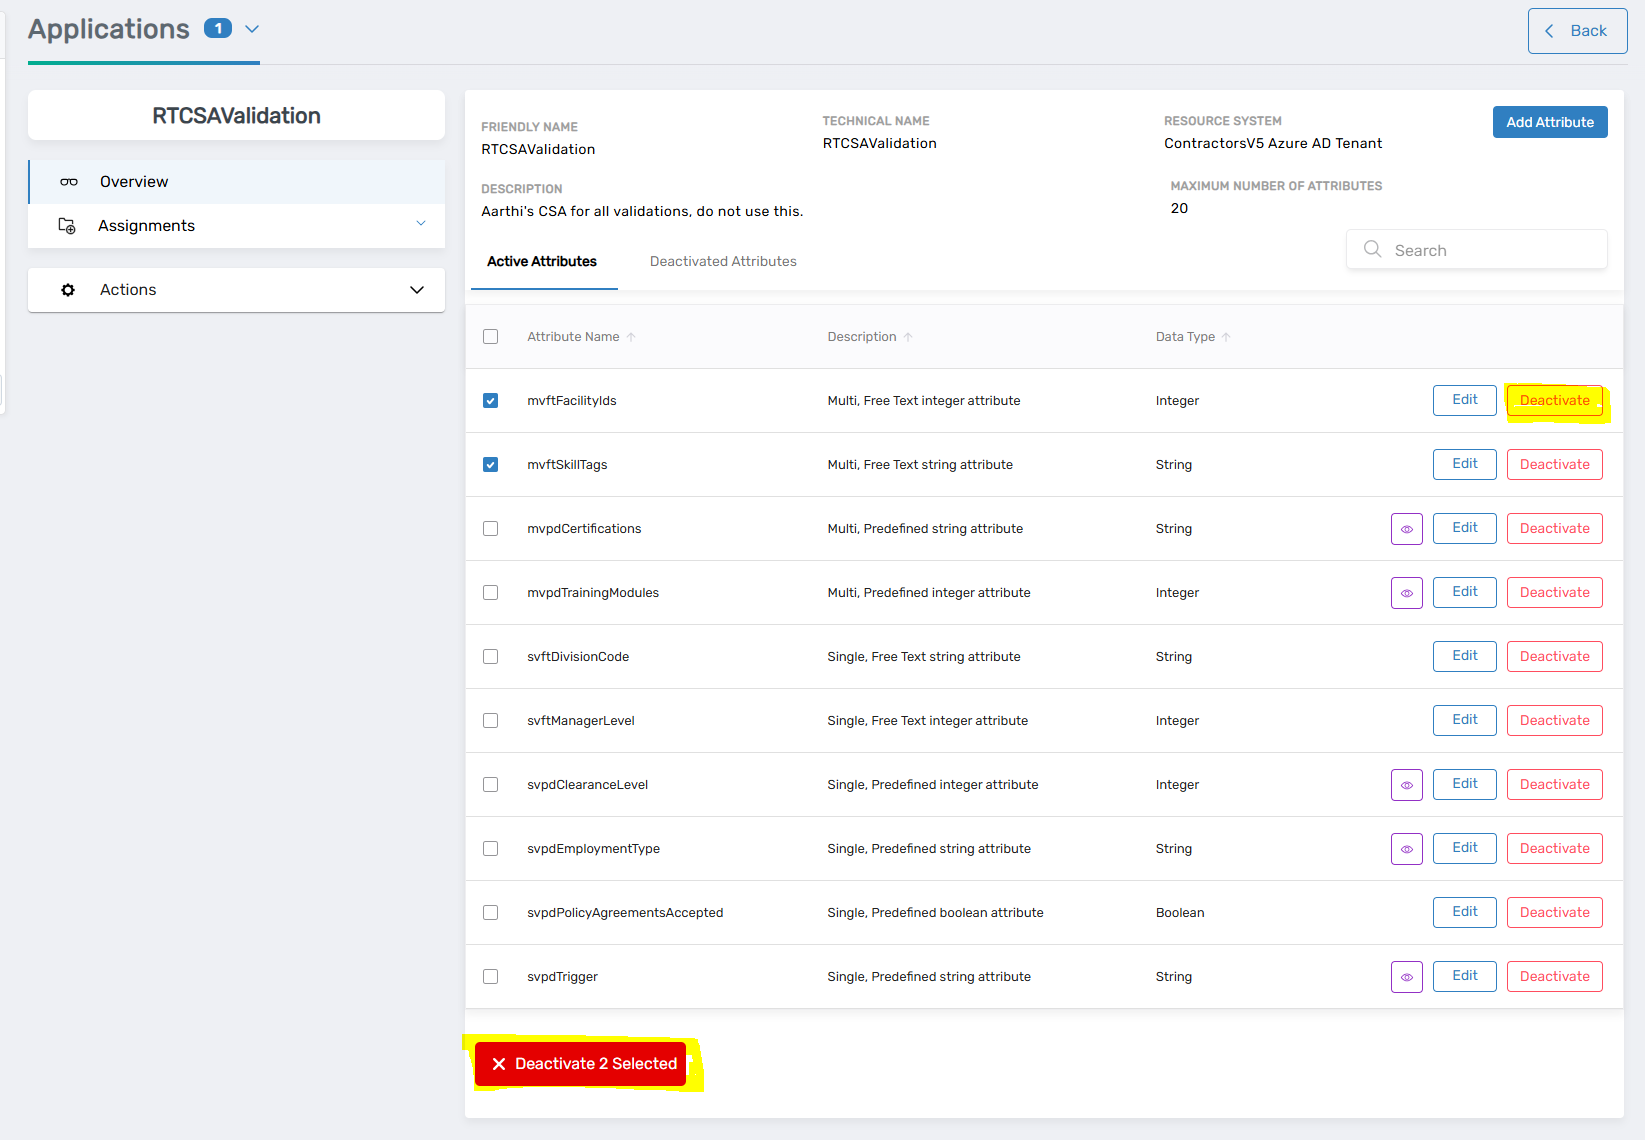Show predefined values for svpdTrigger
The image size is (1645, 1140).
1406,976
